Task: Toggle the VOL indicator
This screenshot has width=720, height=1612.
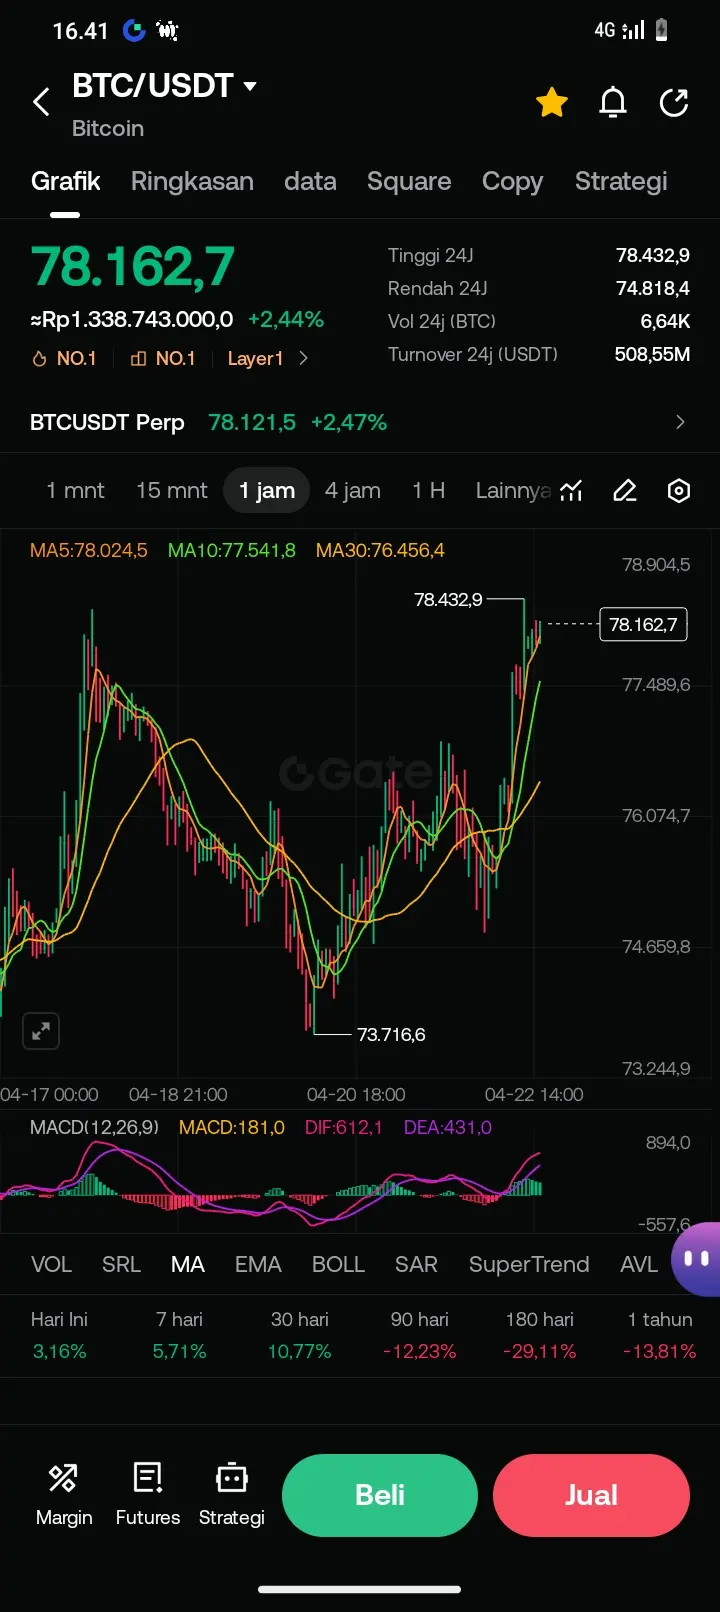Action: (51, 1264)
